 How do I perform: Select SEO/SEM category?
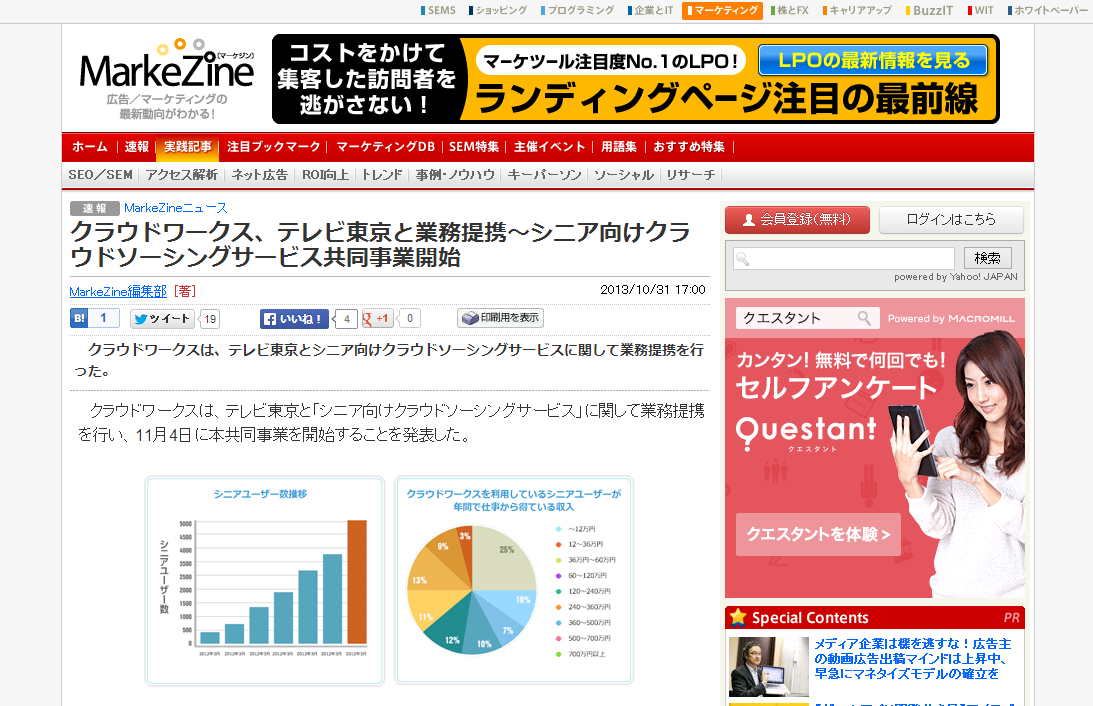click(100, 175)
